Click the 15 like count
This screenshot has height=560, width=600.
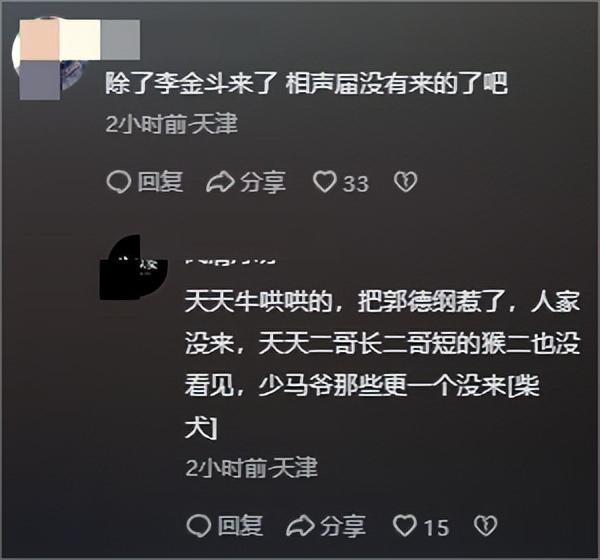pos(436,527)
